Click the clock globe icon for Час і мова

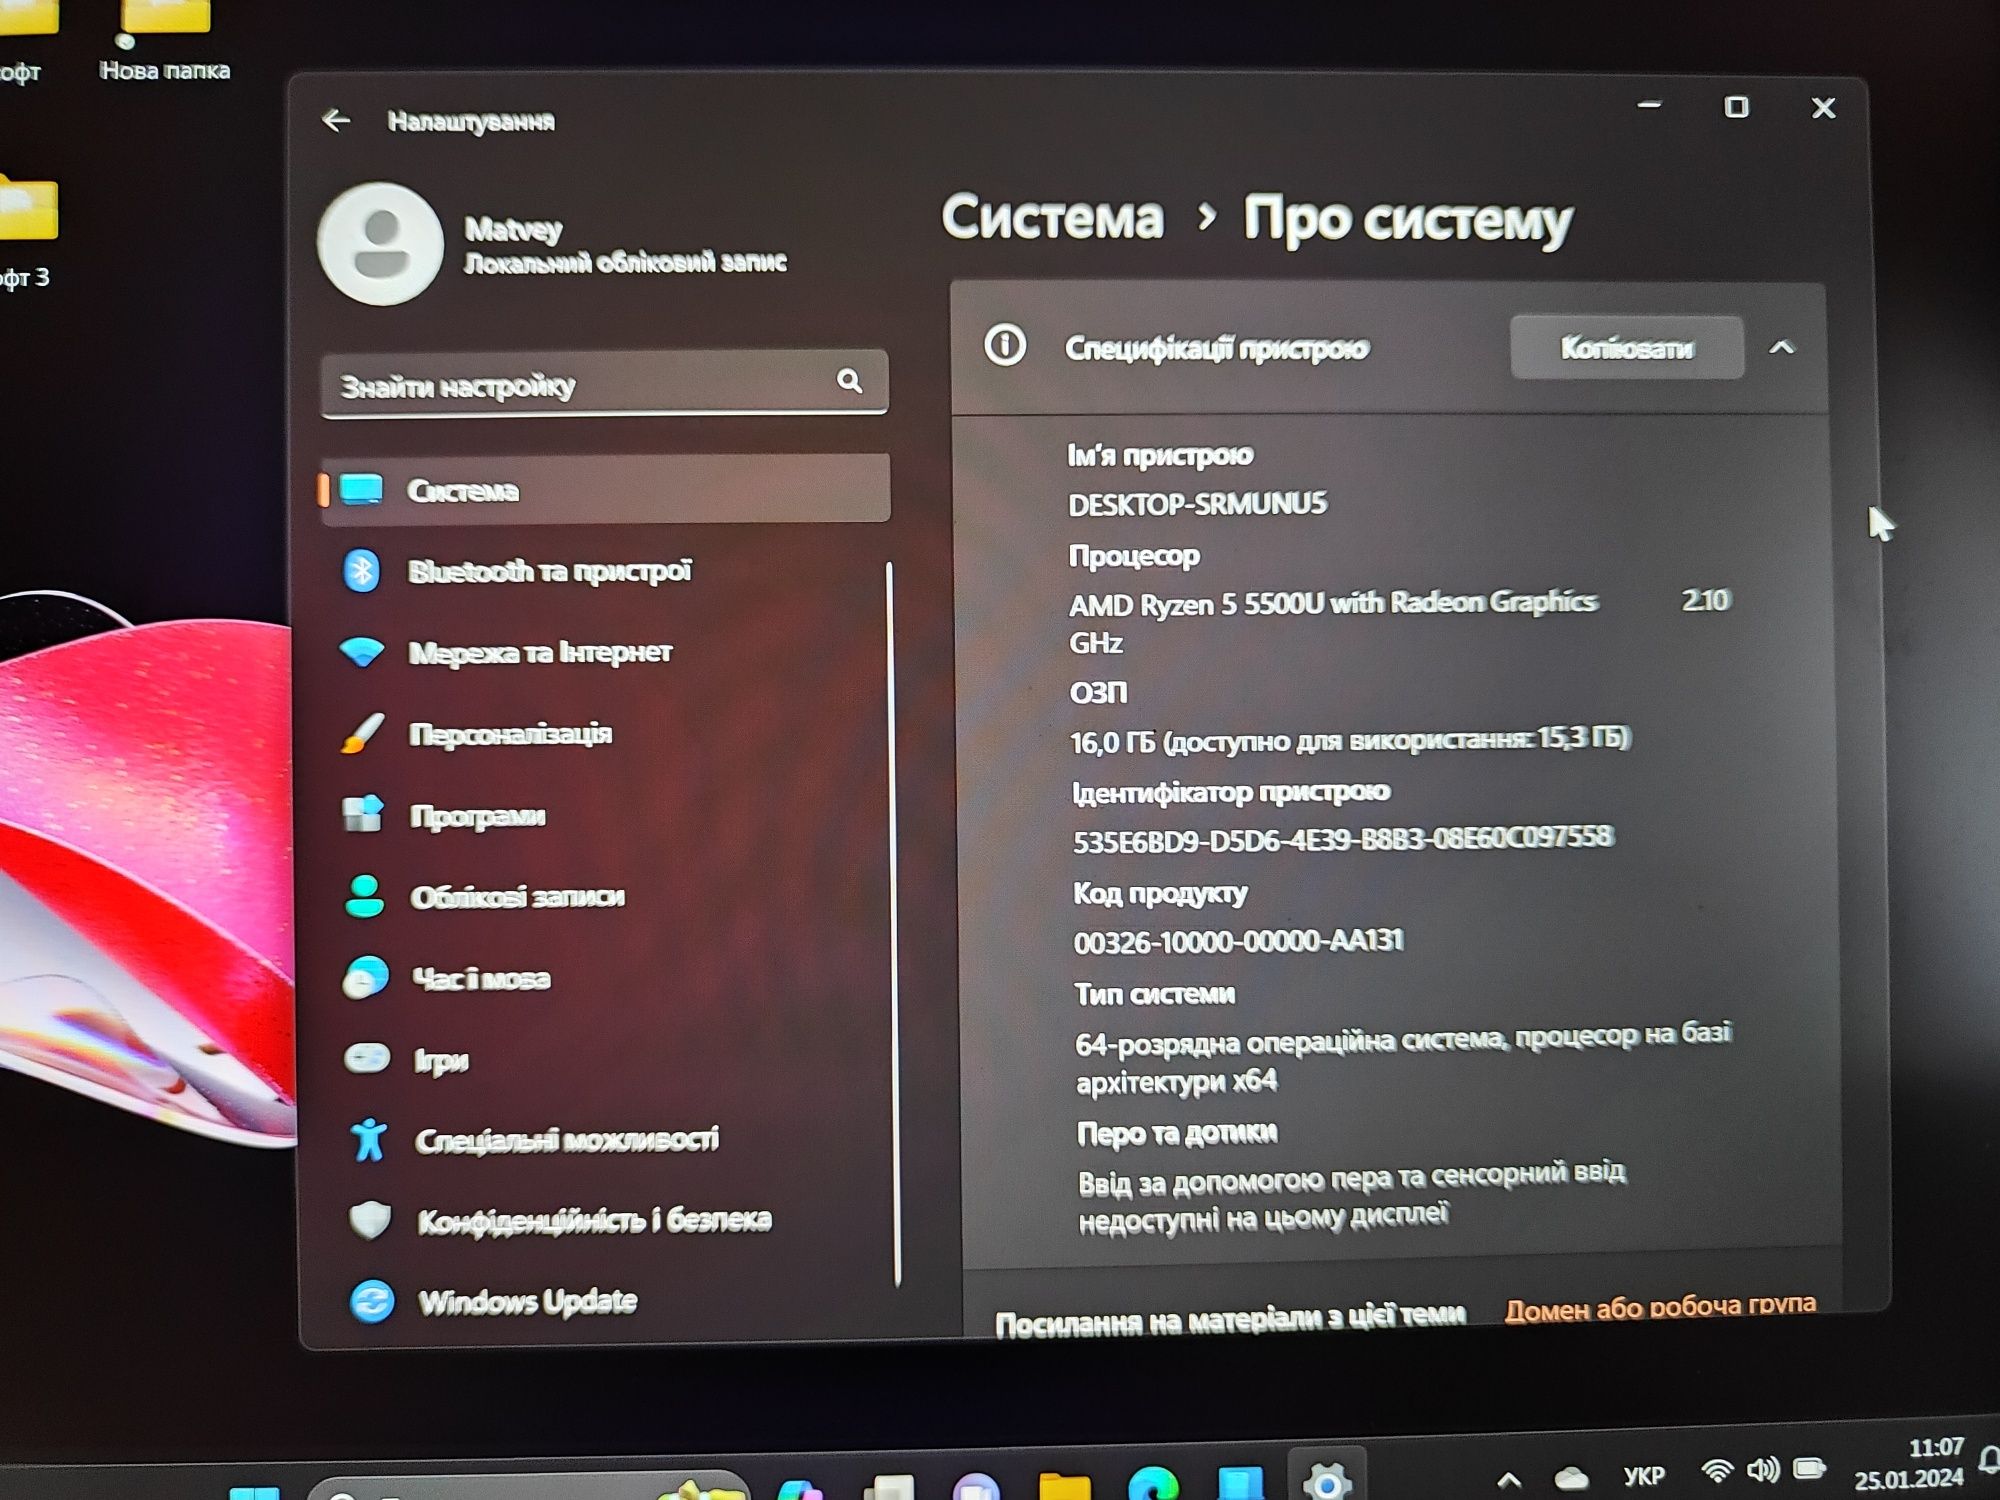pos(365,978)
